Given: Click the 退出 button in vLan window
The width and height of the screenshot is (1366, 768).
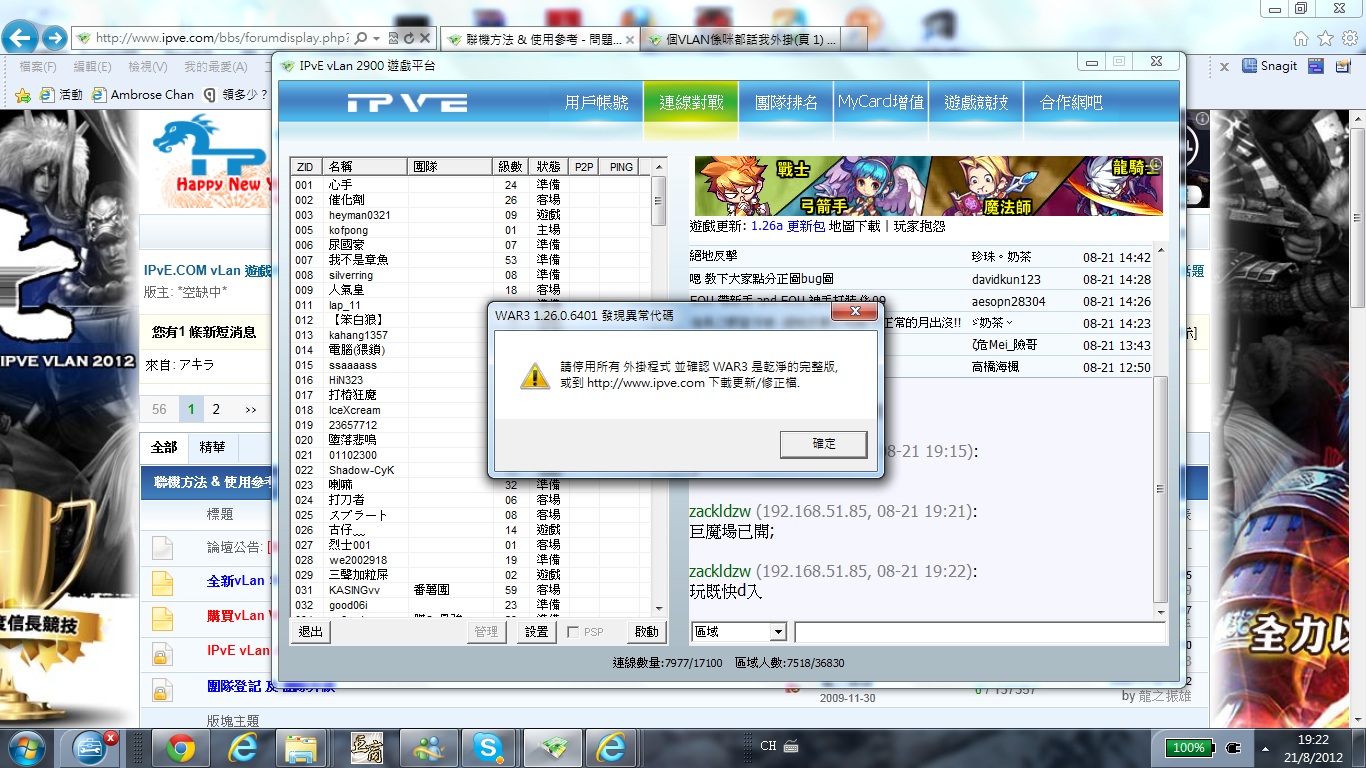Looking at the screenshot, I should (311, 632).
